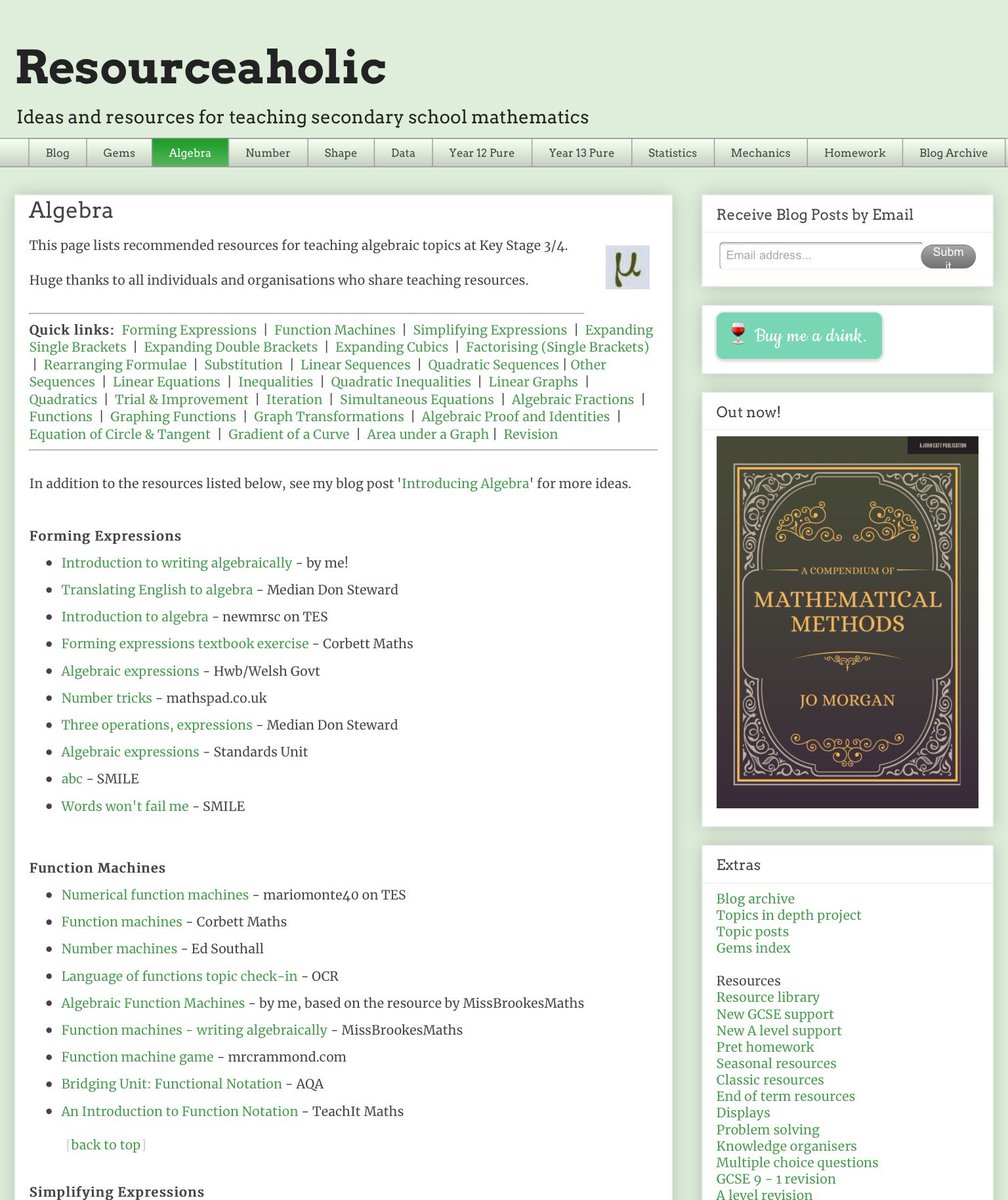Open the Year 13 Pure tab

click(x=582, y=153)
